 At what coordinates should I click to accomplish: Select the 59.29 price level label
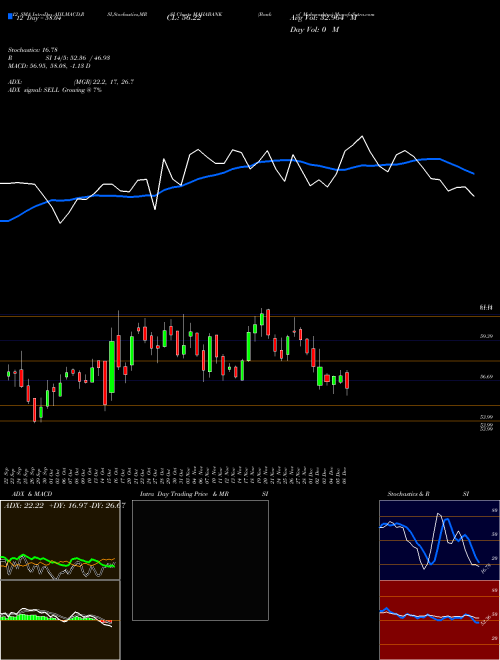pos(486,336)
